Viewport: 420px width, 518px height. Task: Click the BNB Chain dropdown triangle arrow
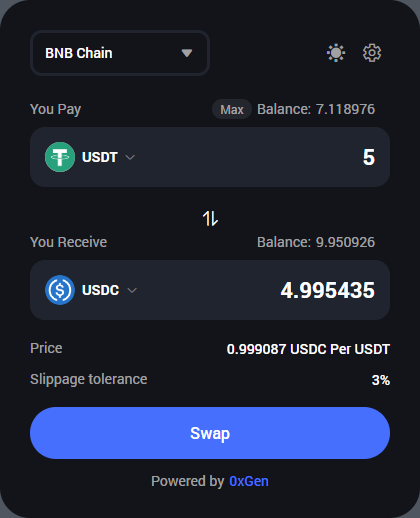(187, 53)
